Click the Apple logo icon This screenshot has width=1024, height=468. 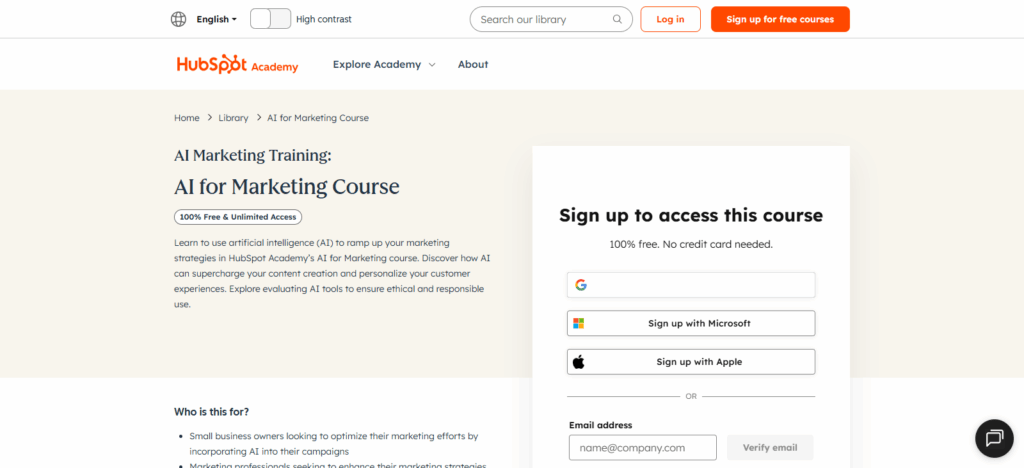[578, 361]
